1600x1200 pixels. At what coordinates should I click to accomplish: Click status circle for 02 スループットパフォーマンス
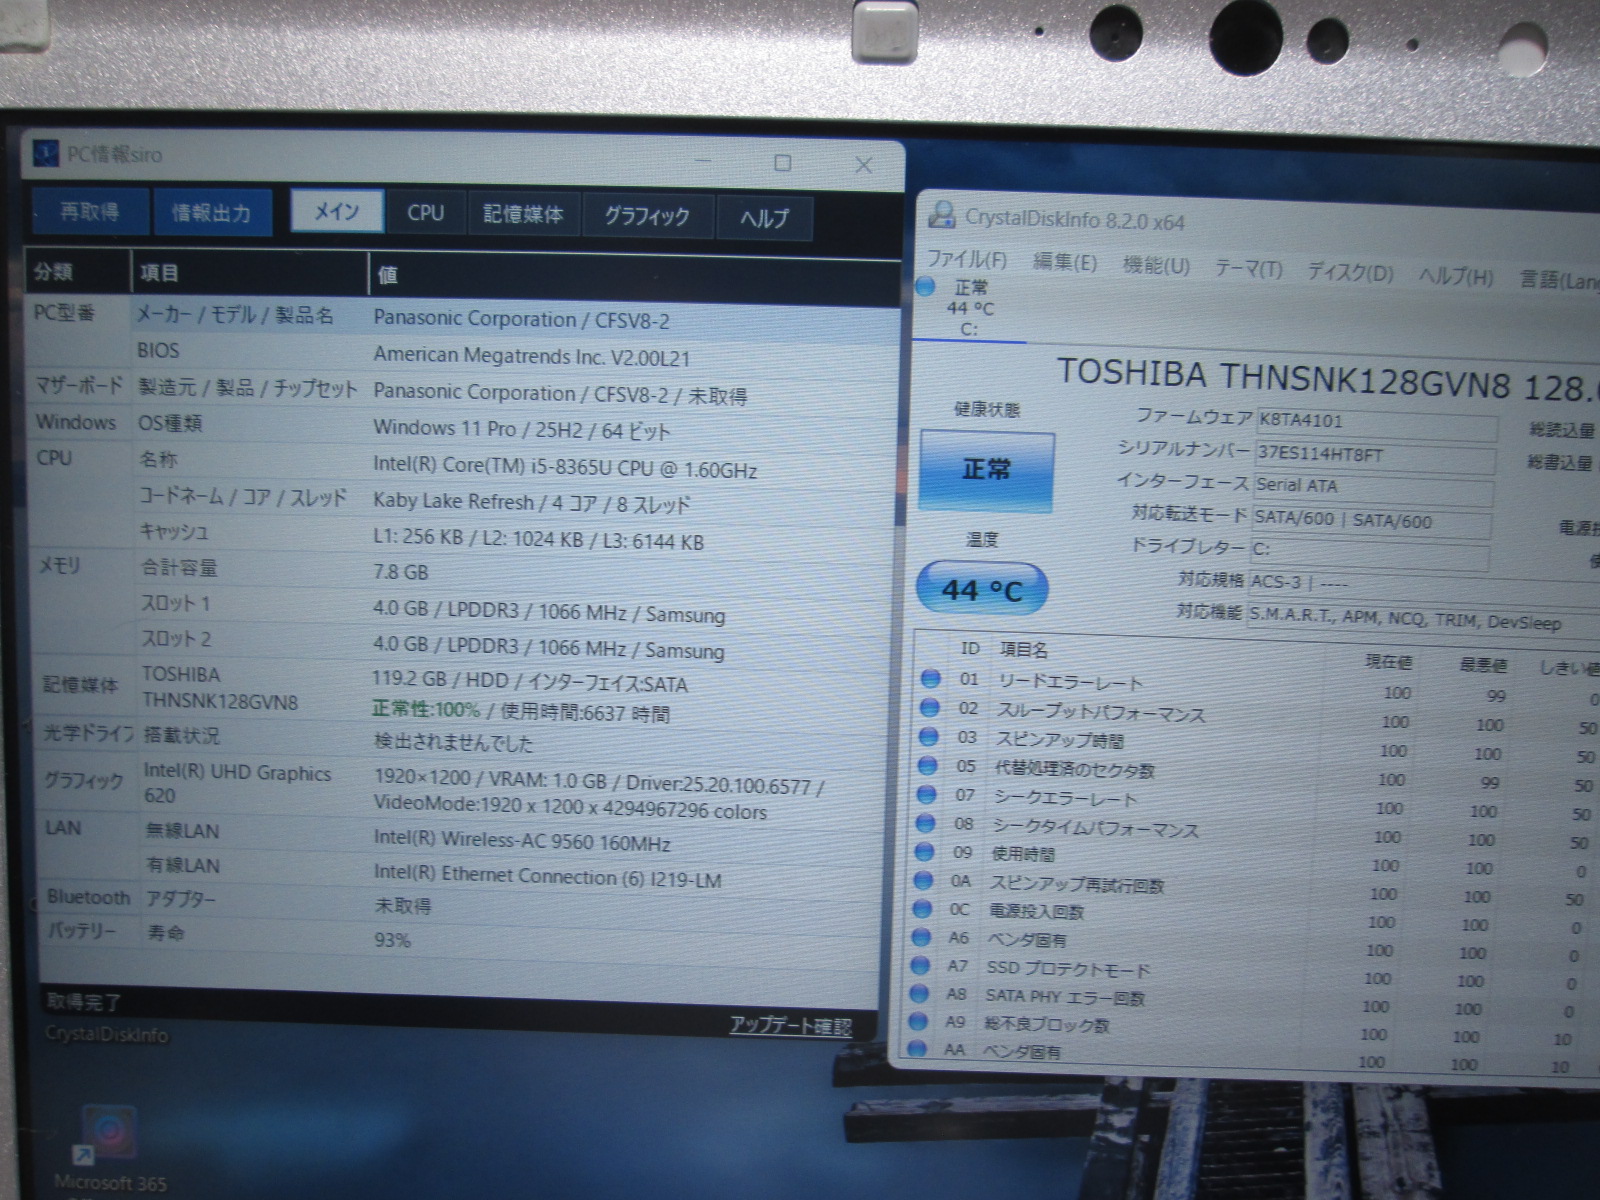pos(929,707)
